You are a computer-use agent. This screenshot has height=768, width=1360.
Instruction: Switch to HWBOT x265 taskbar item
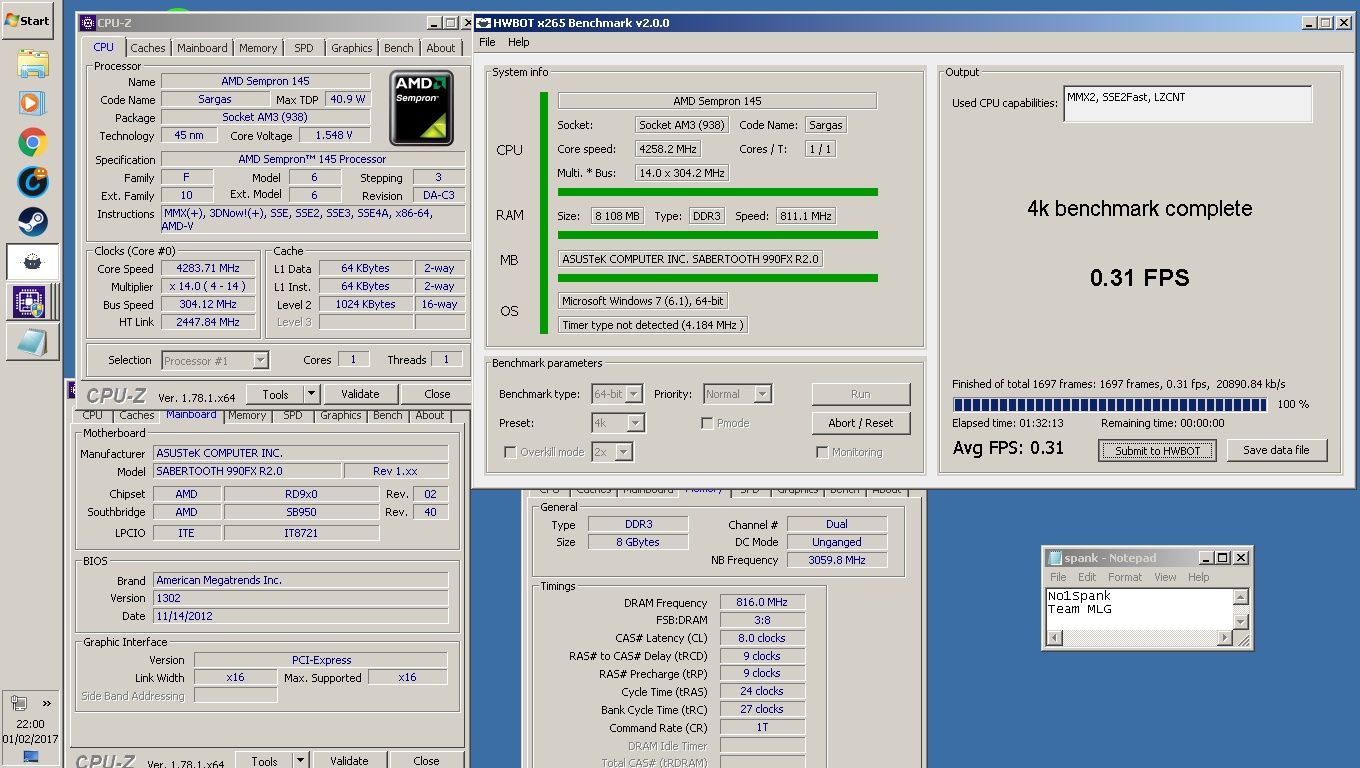[32, 262]
